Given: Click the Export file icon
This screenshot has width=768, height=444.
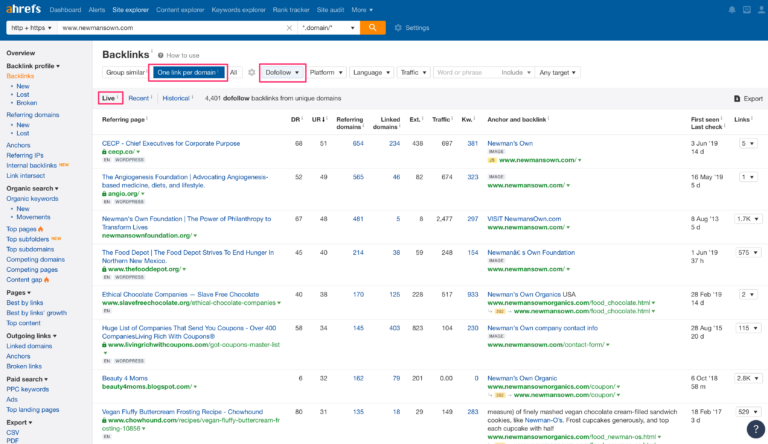Looking at the screenshot, I should [x=737, y=99].
